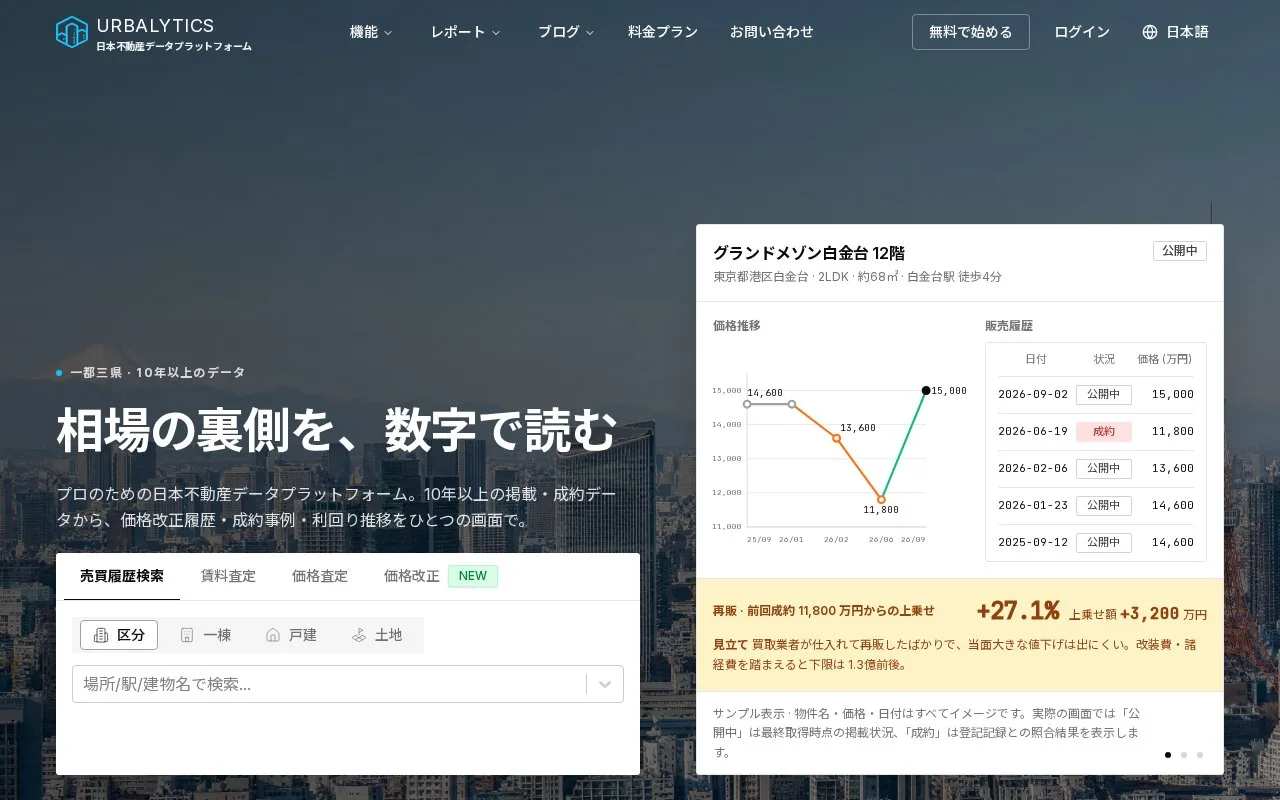The width and height of the screenshot is (1280, 800).
Task: Go to the second carousel dot
Action: (x=1184, y=755)
